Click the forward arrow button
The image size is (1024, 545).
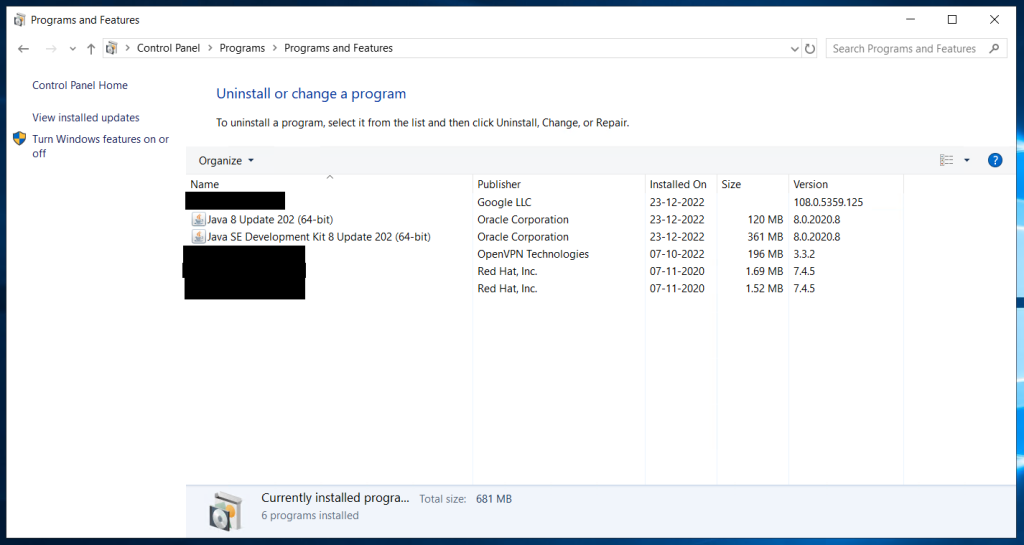[51, 48]
